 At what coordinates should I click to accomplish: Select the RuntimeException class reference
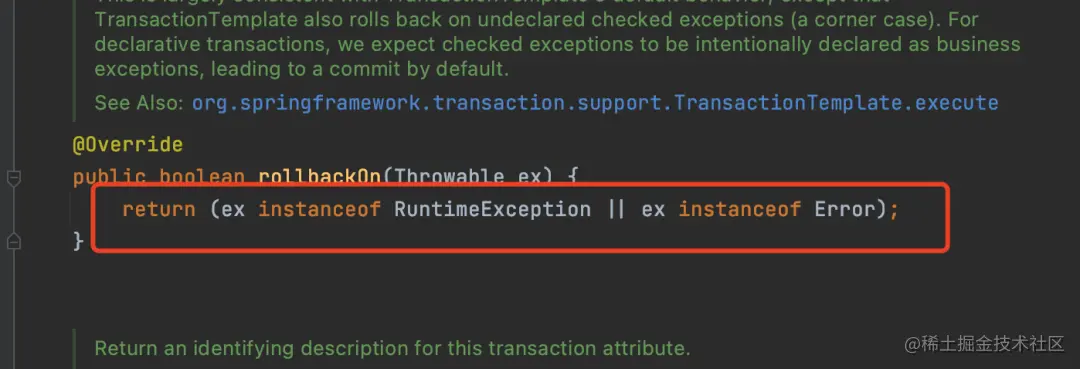[x=492, y=209]
